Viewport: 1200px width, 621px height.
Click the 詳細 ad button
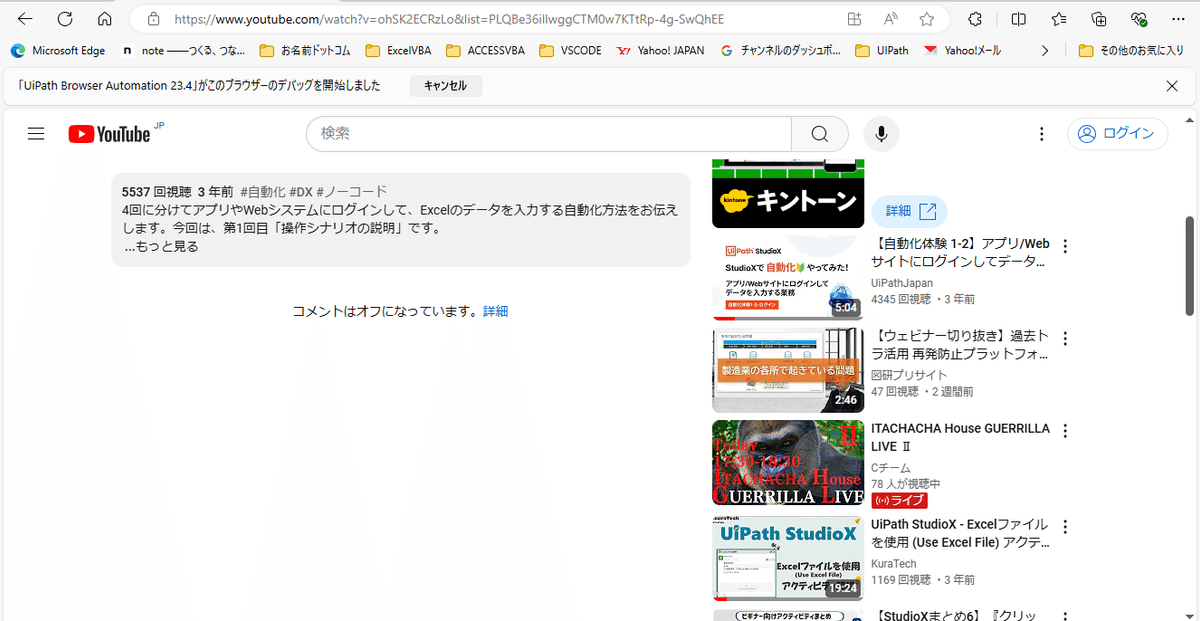point(909,211)
